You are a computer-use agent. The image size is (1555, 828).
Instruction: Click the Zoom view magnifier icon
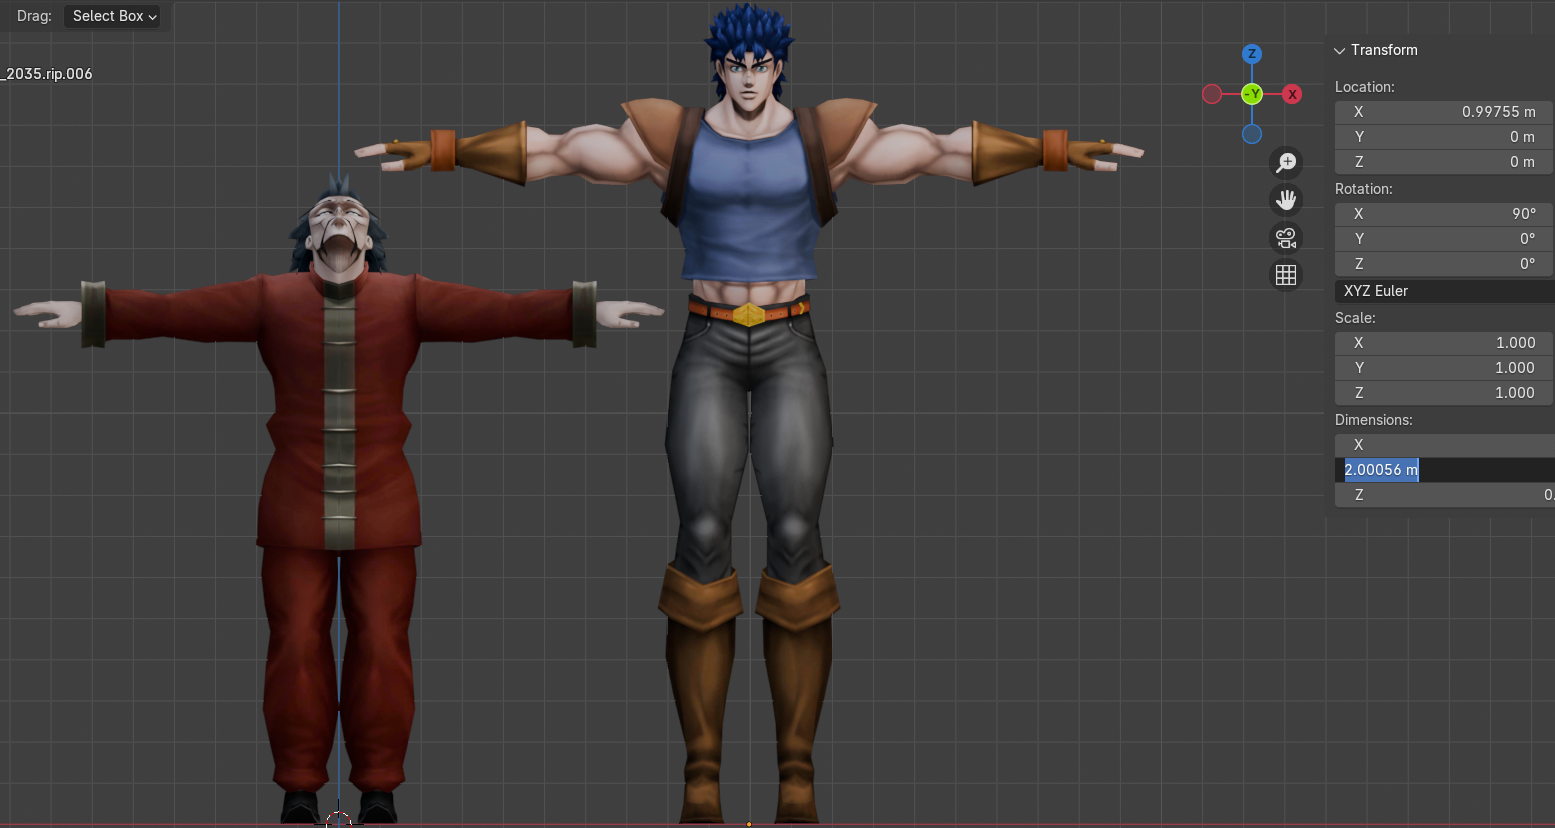(1286, 162)
